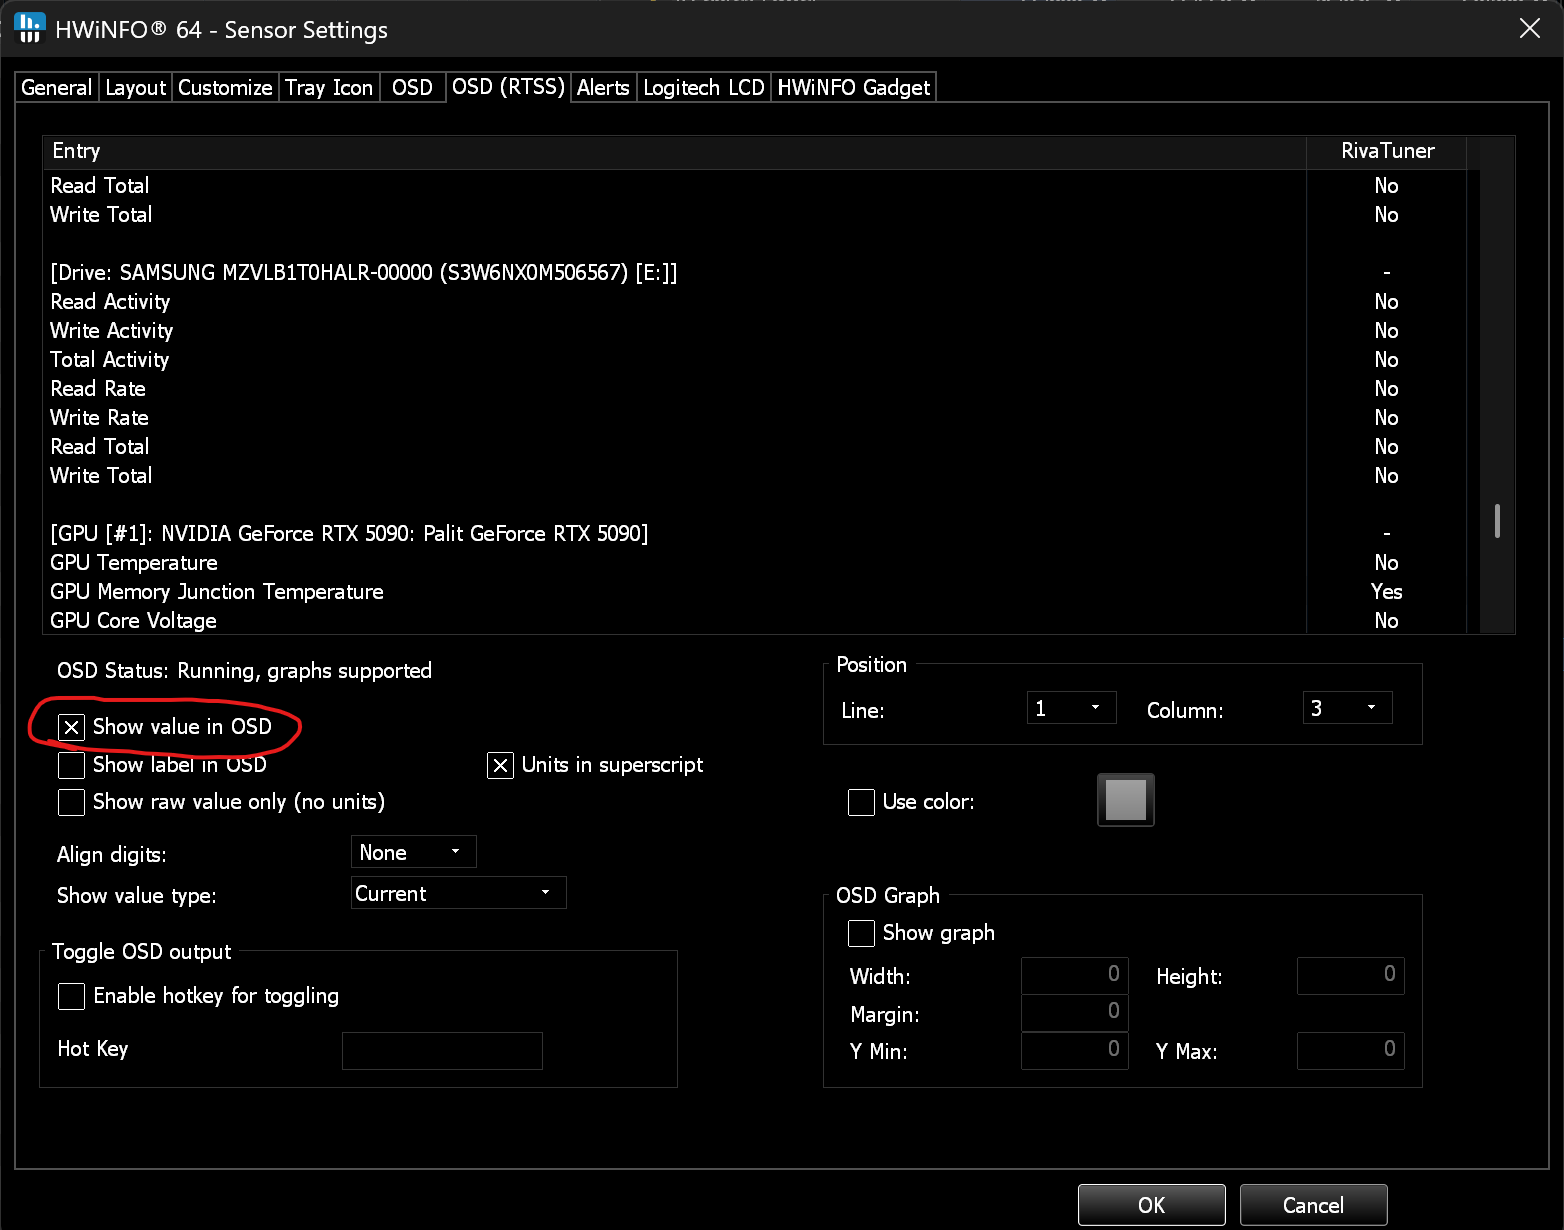Show the HWiNFO Gadget tab
The width and height of the screenshot is (1564, 1230).
tap(854, 88)
